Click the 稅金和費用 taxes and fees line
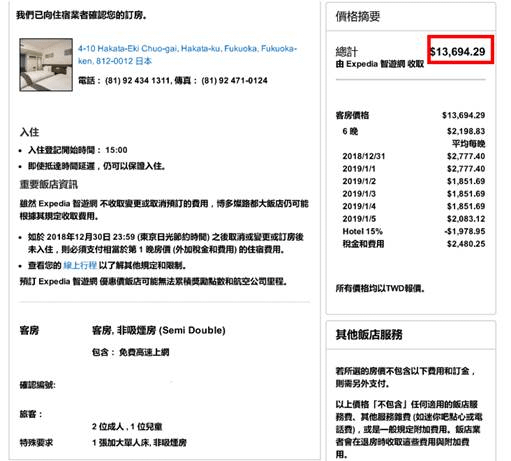The width and height of the screenshot is (511, 461). (413, 244)
